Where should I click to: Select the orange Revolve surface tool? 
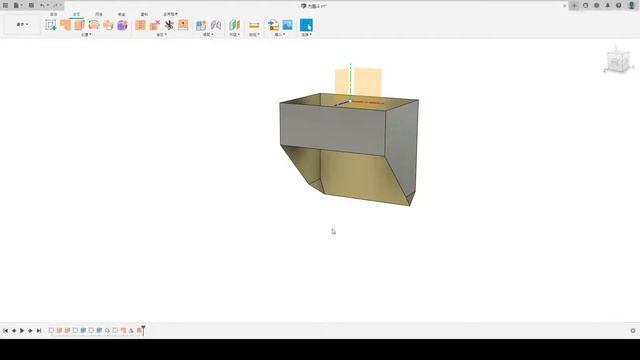(x=79, y=25)
